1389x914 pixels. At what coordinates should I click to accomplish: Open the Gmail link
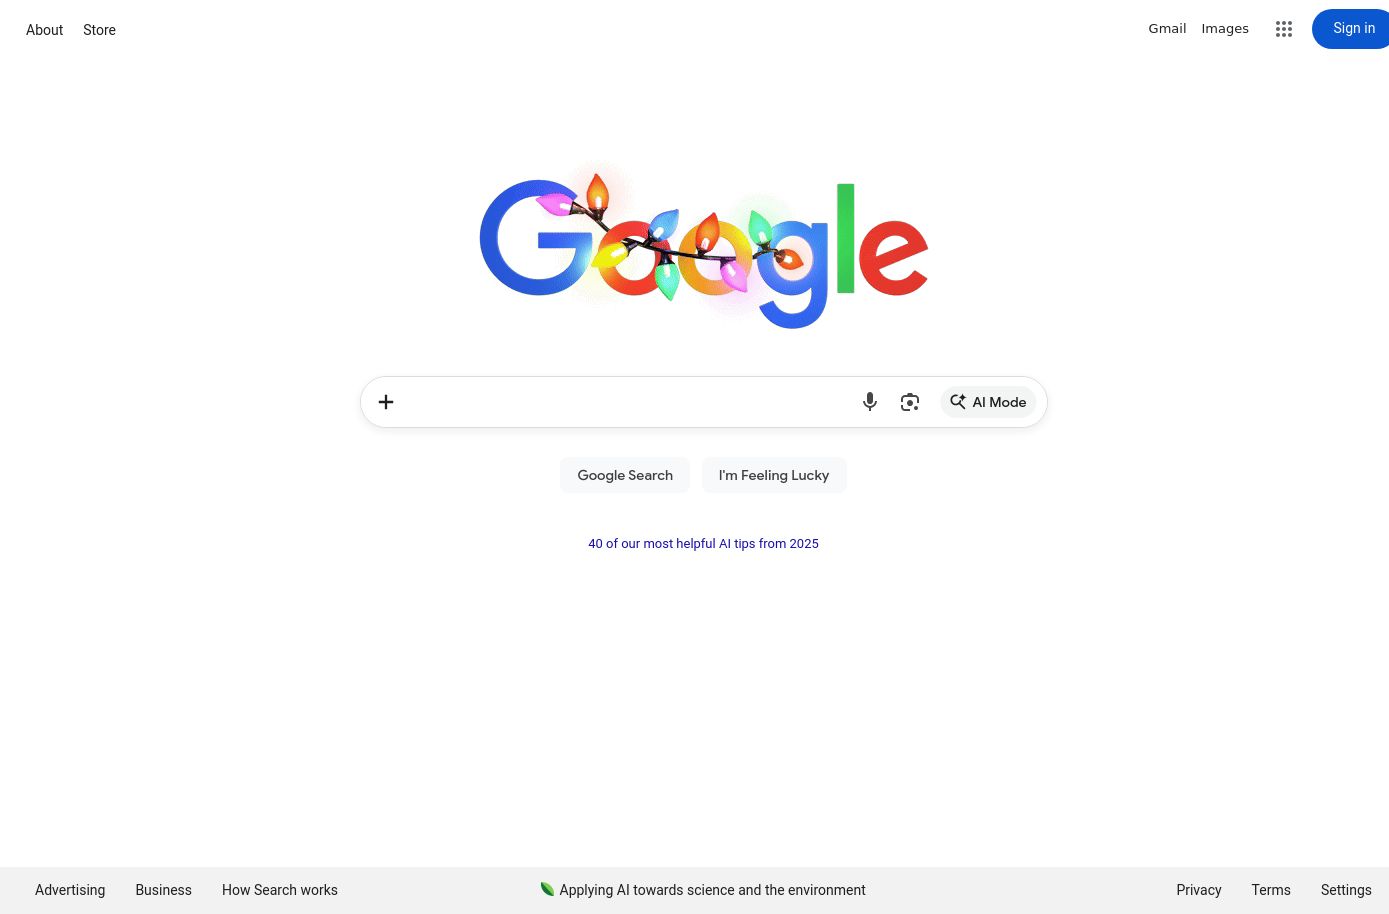(1167, 29)
